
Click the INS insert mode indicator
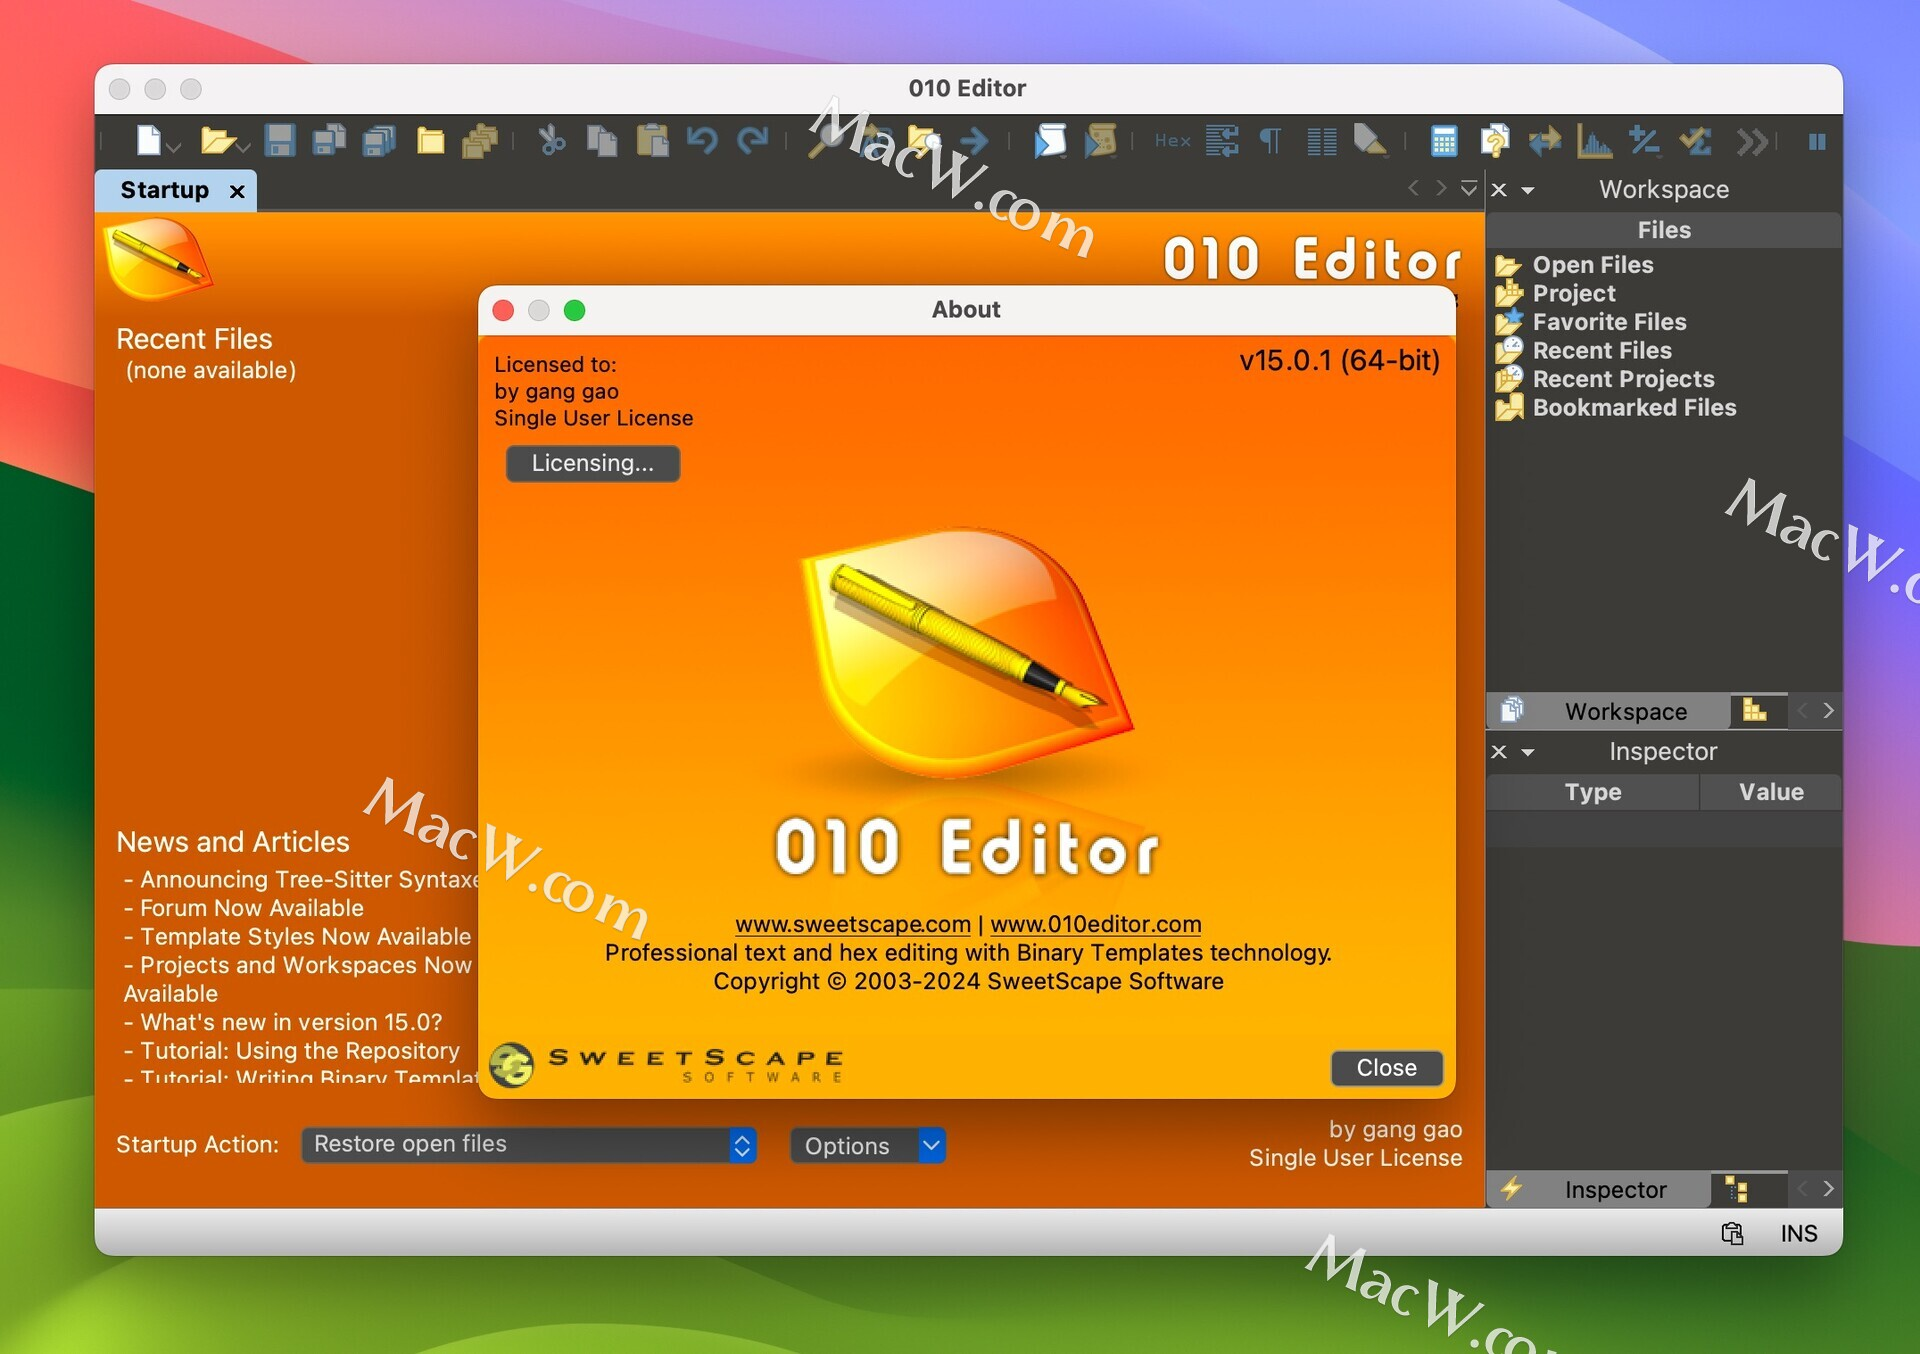[x=1798, y=1234]
